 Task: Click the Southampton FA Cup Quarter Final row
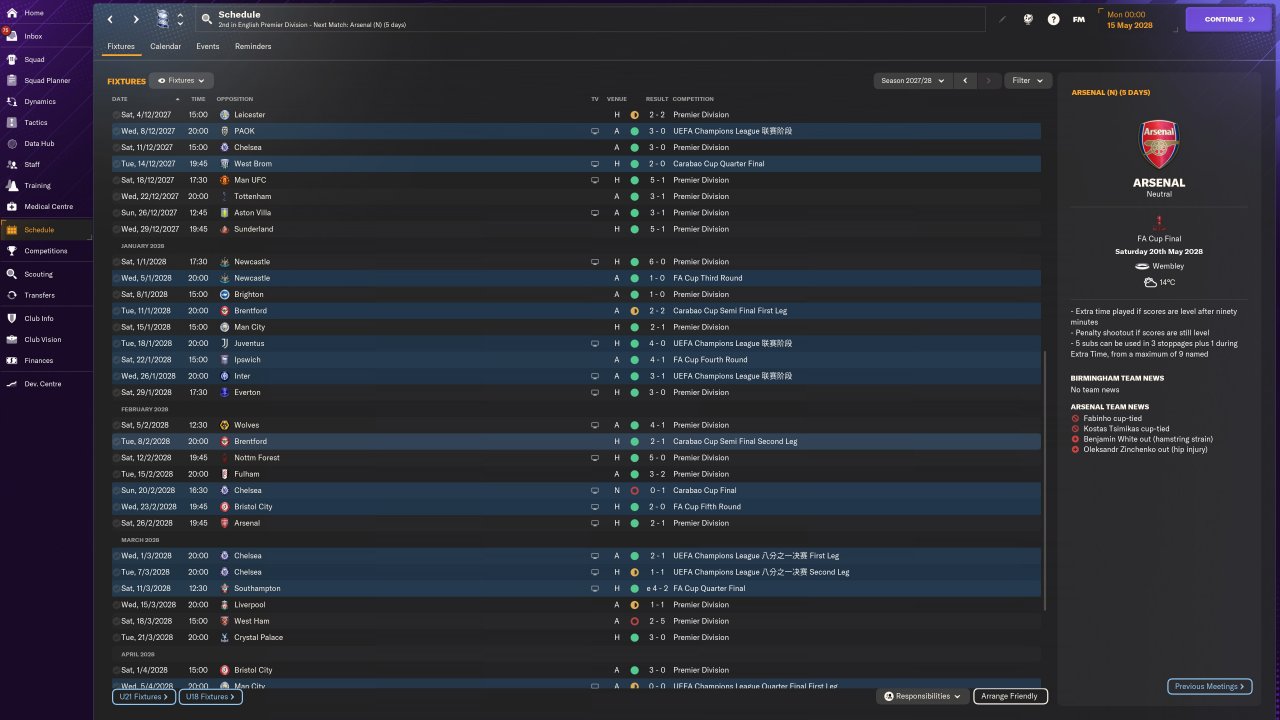point(576,589)
